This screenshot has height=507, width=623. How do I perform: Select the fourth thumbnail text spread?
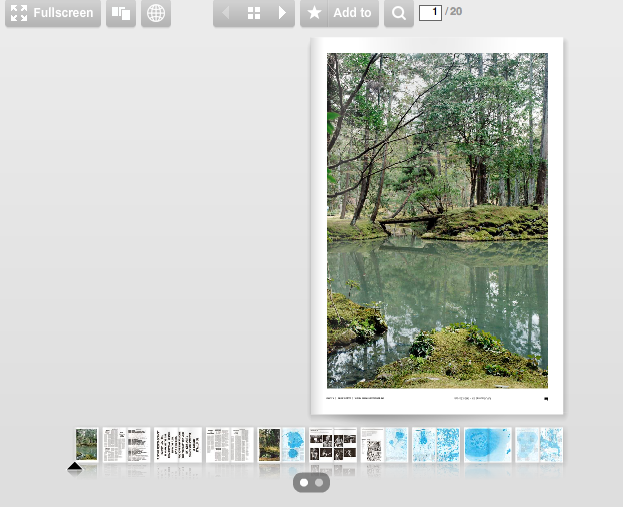coord(230,445)
